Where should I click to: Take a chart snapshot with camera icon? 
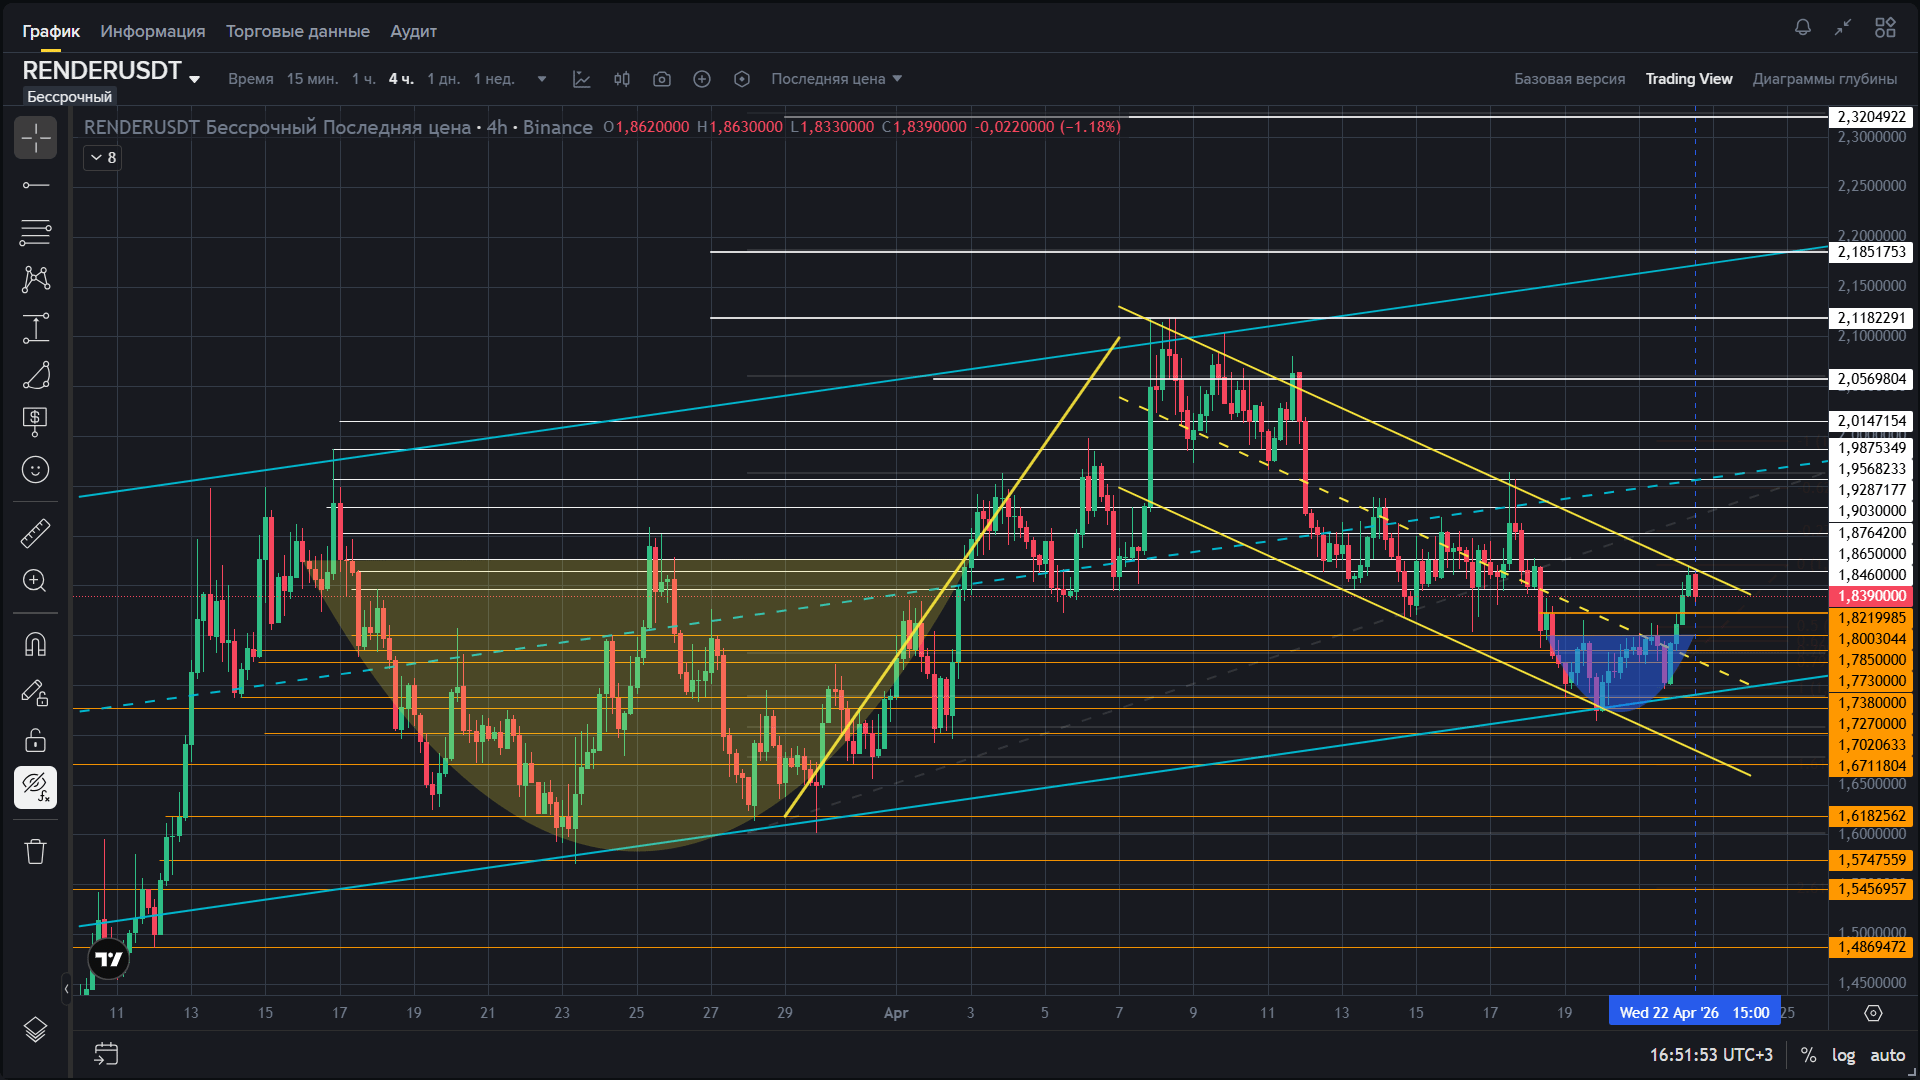coord(661,79)
